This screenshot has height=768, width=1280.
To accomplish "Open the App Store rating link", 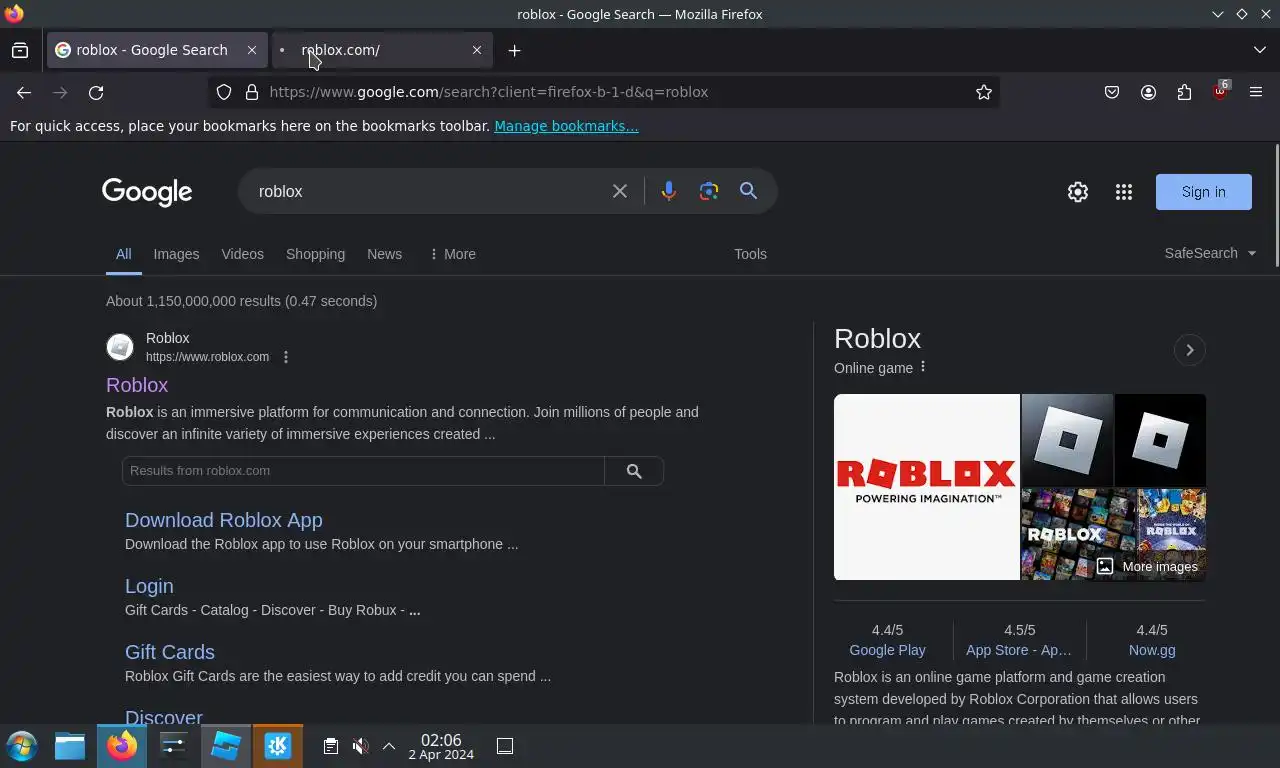I will (1019, 650).
